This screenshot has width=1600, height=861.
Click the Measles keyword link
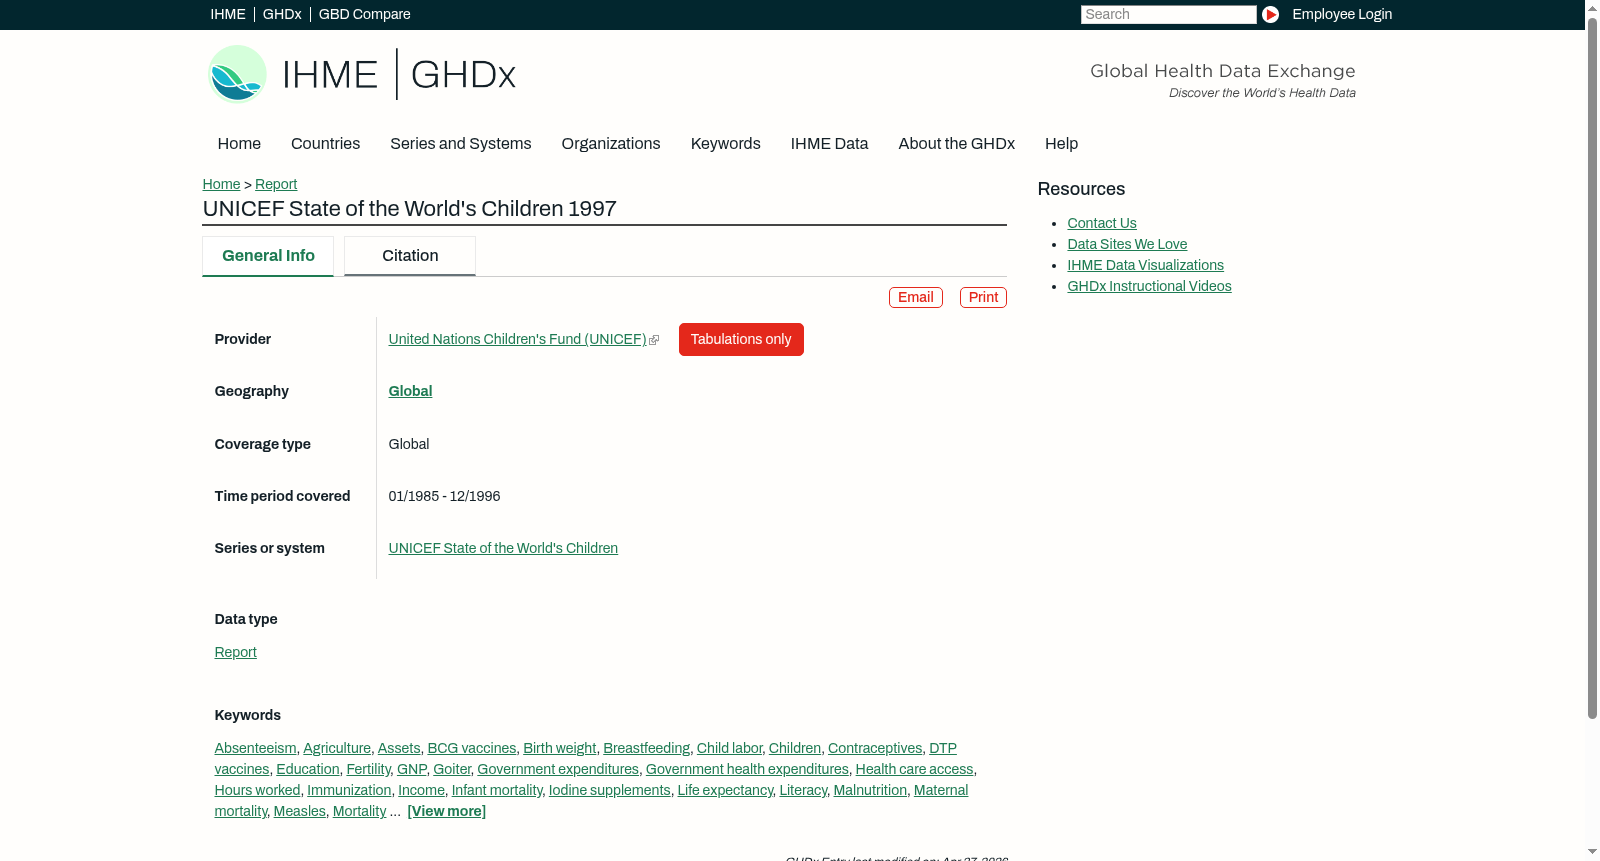coord(300,811)
